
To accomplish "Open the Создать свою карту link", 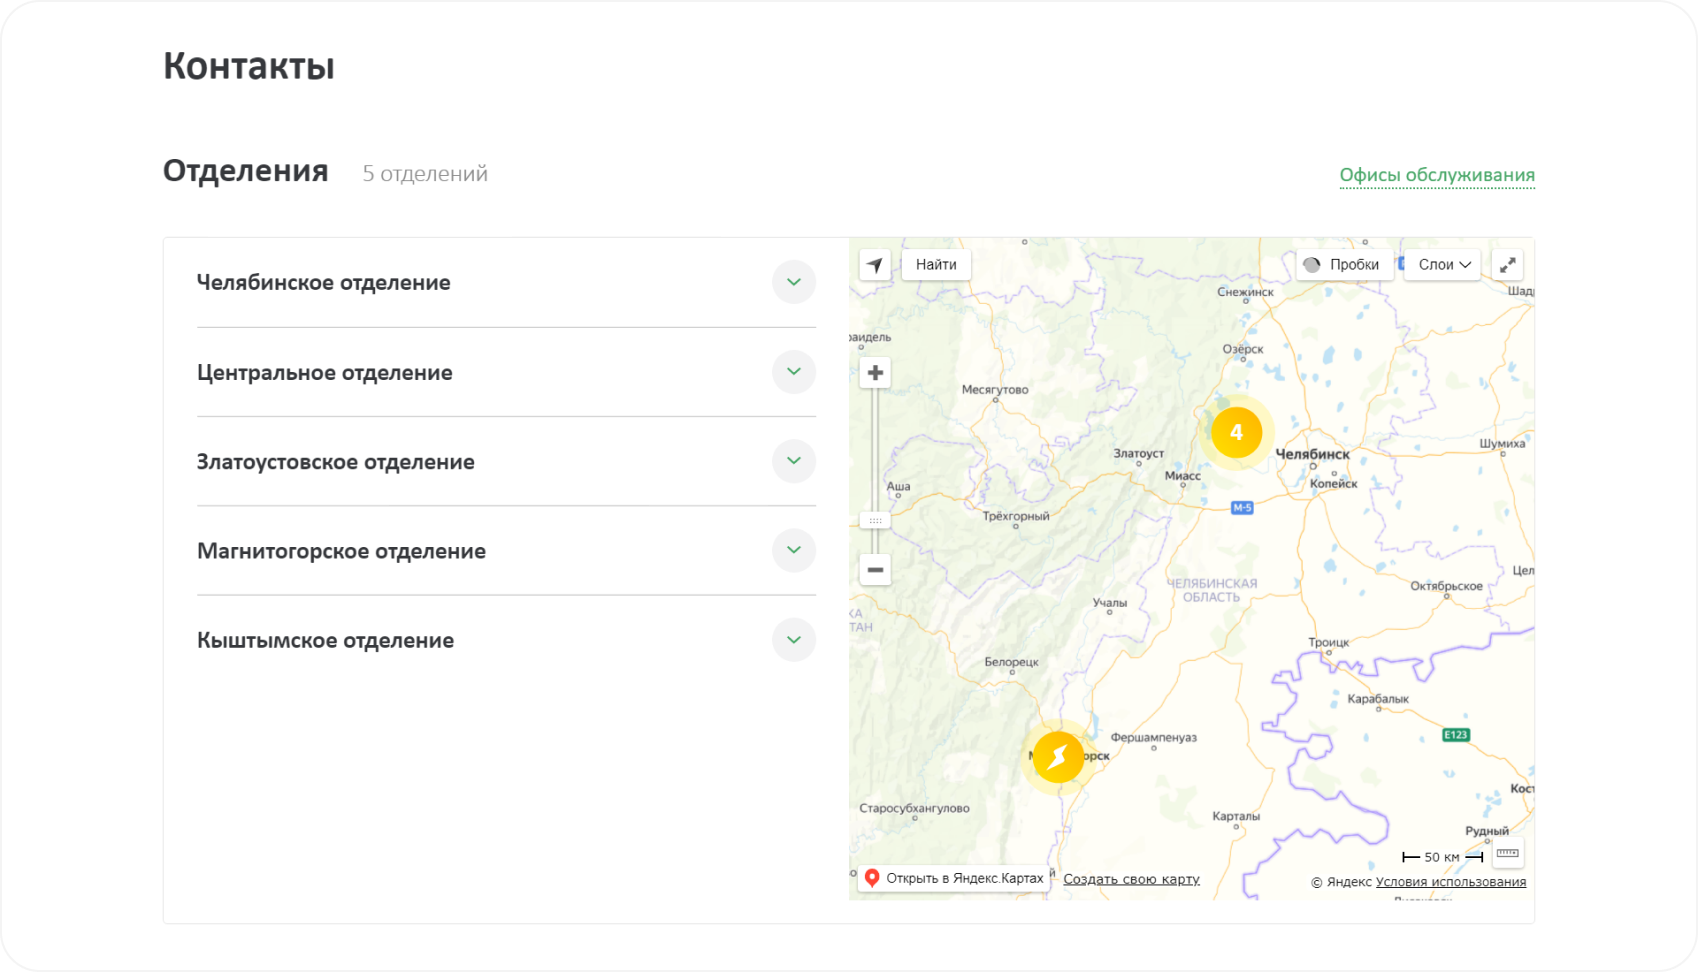I will click(1131, 879).
